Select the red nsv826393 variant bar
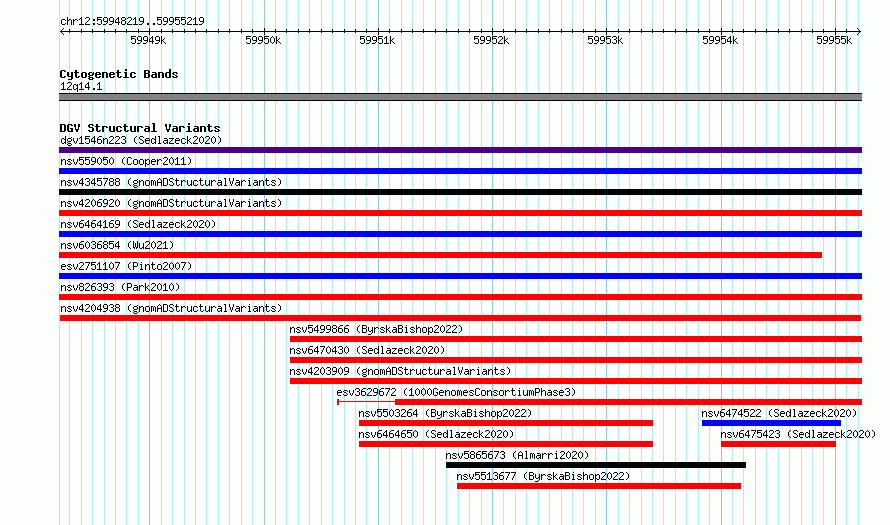 coord(460,297)
